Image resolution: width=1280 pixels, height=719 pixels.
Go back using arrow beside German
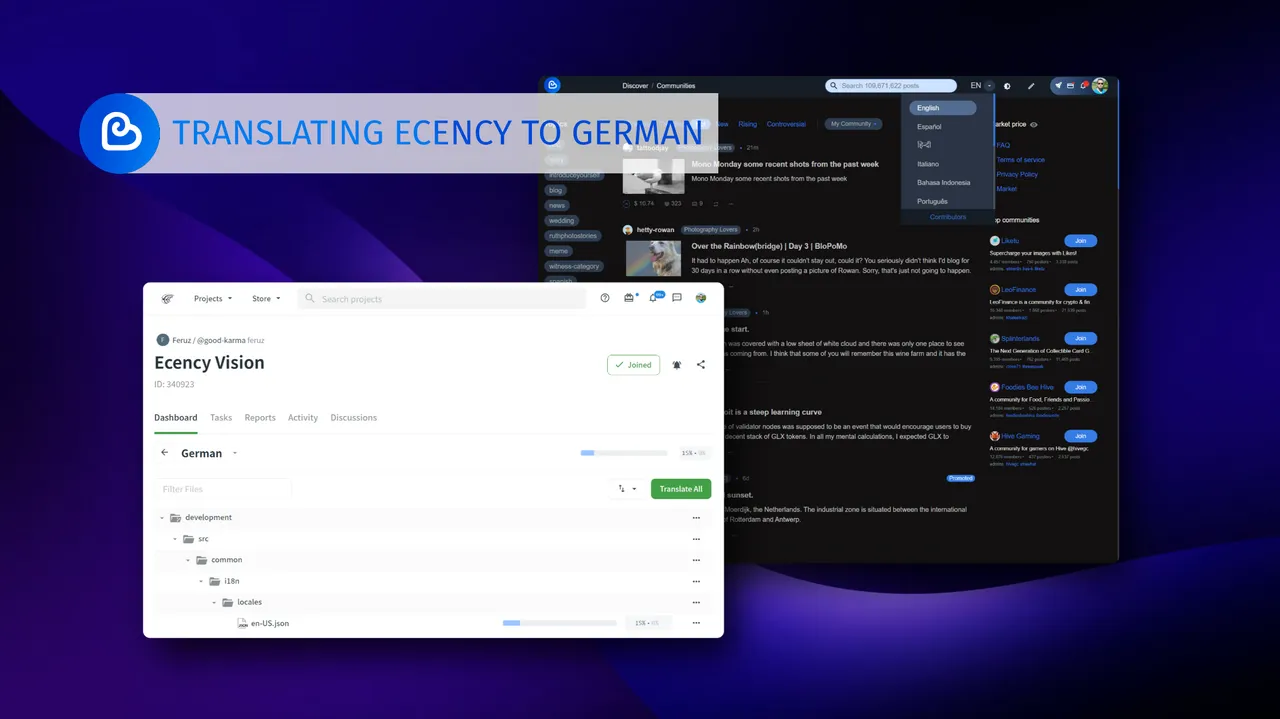(x=165, y=453)
